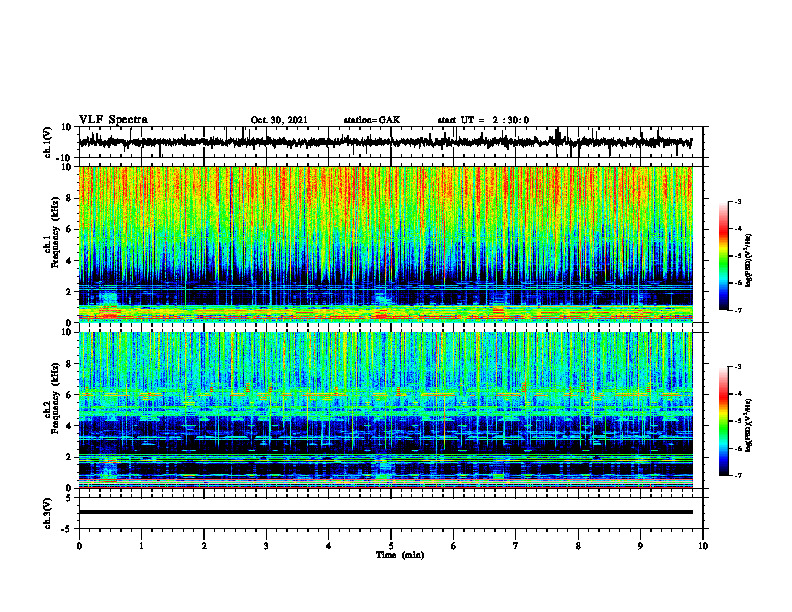Click the date text "Oct. 30, 2021"

[x=279, y=120]
